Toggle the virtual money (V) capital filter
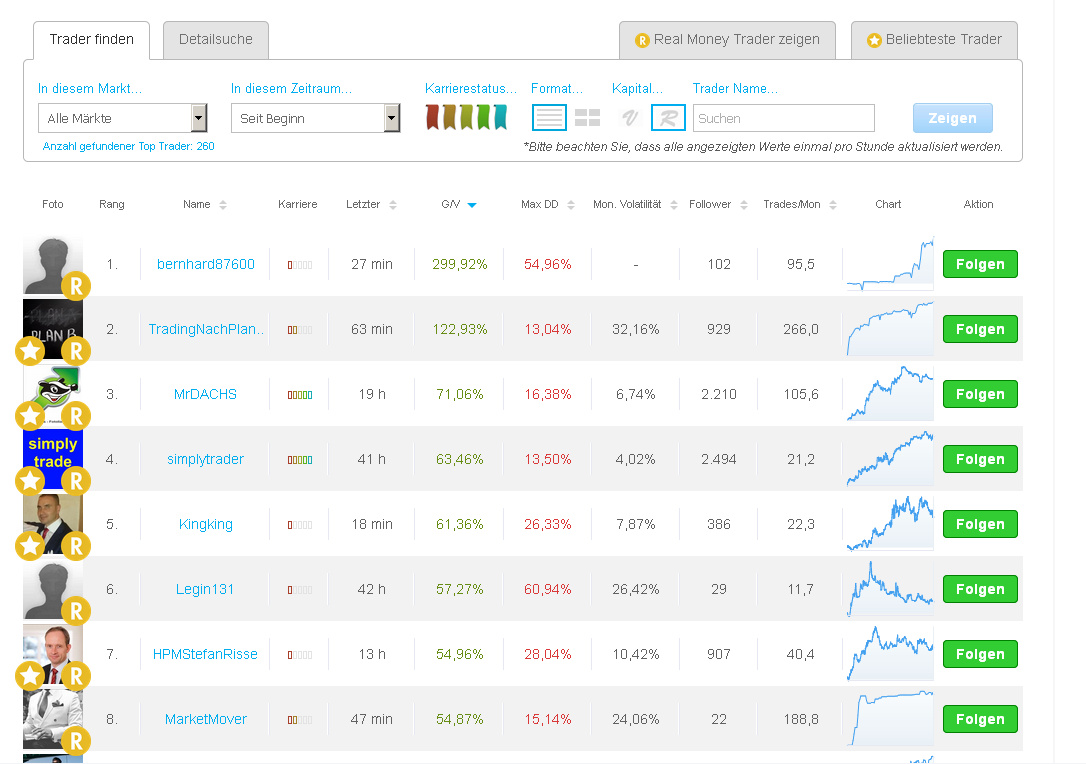1086x764 pixels. tap(629, 118)
